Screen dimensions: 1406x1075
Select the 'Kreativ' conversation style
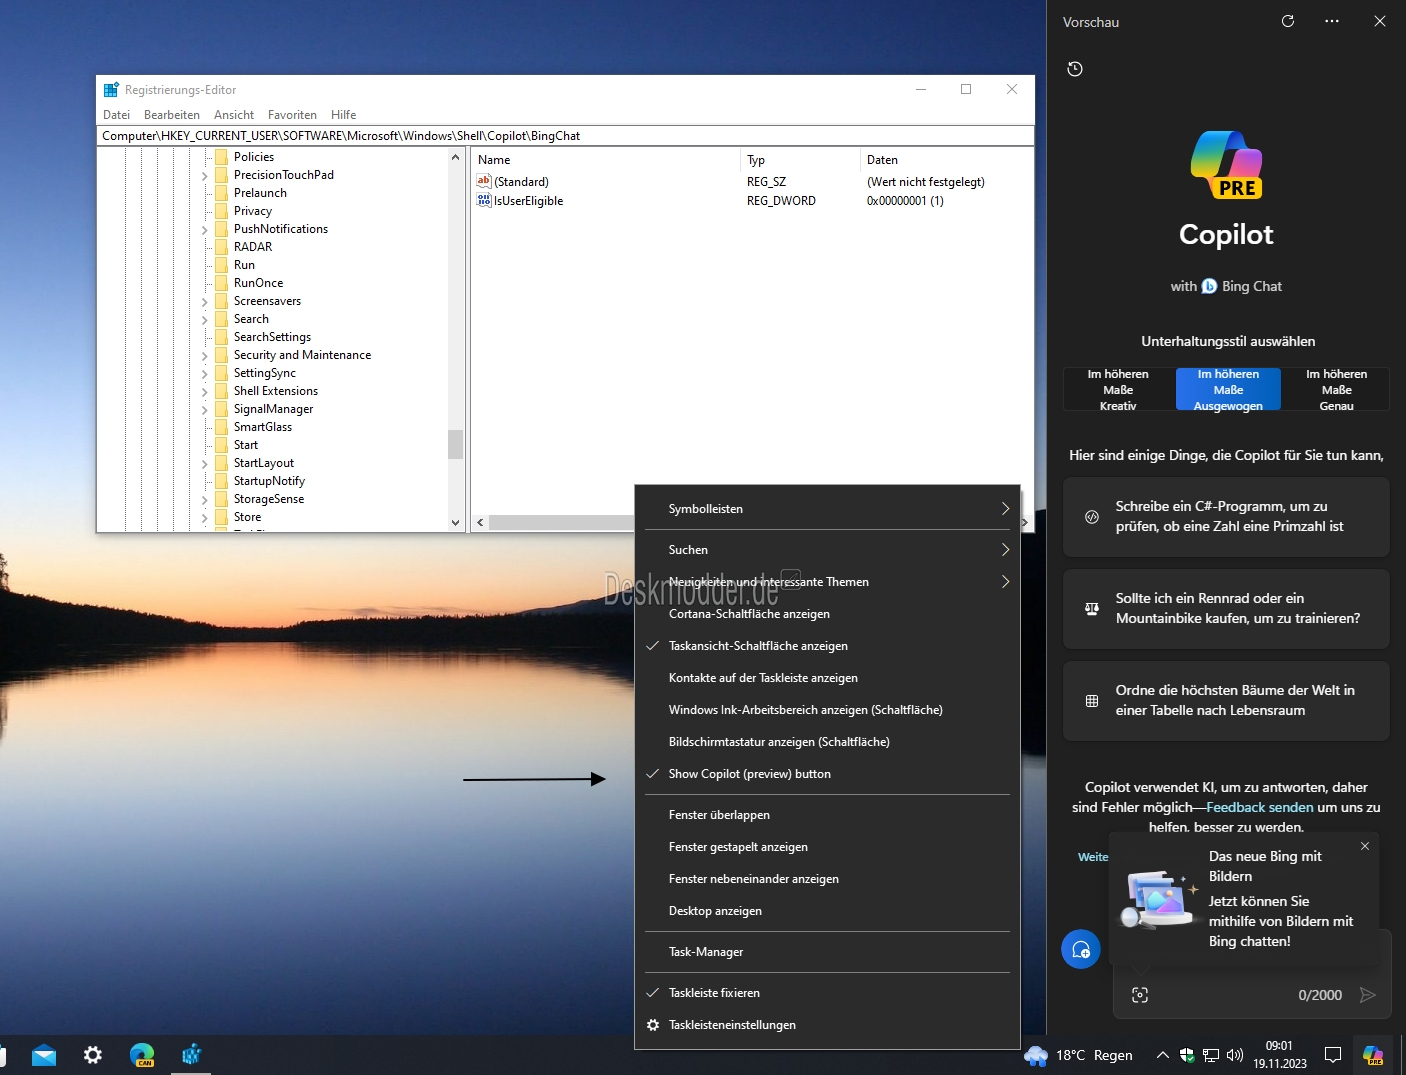1118,390
